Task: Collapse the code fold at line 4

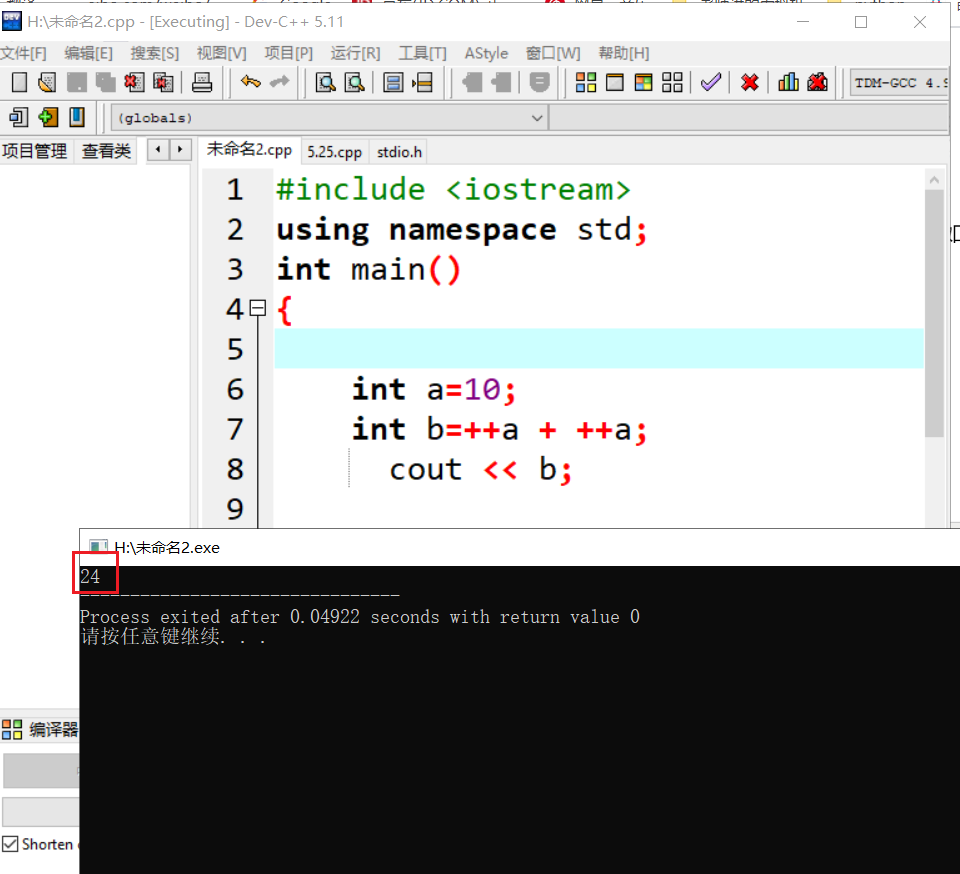Action: click(x=258, y=308)
